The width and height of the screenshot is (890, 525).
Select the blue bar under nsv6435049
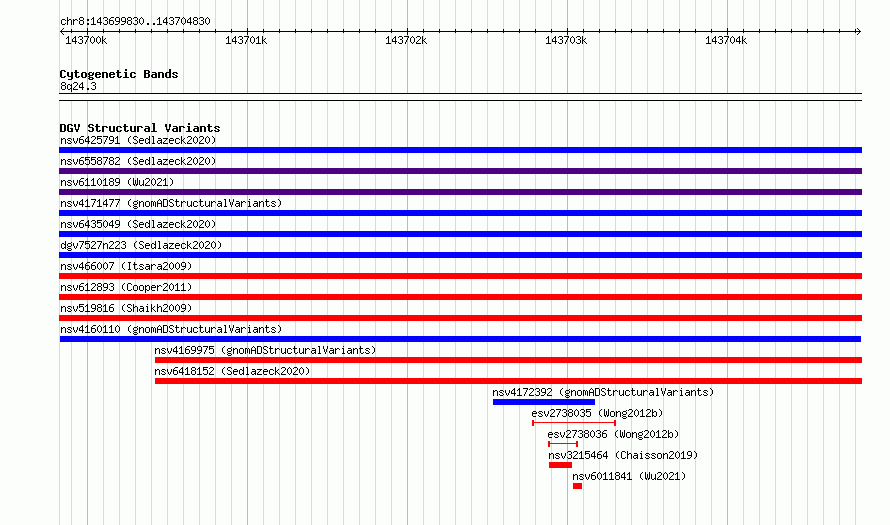tap(460, 234)
